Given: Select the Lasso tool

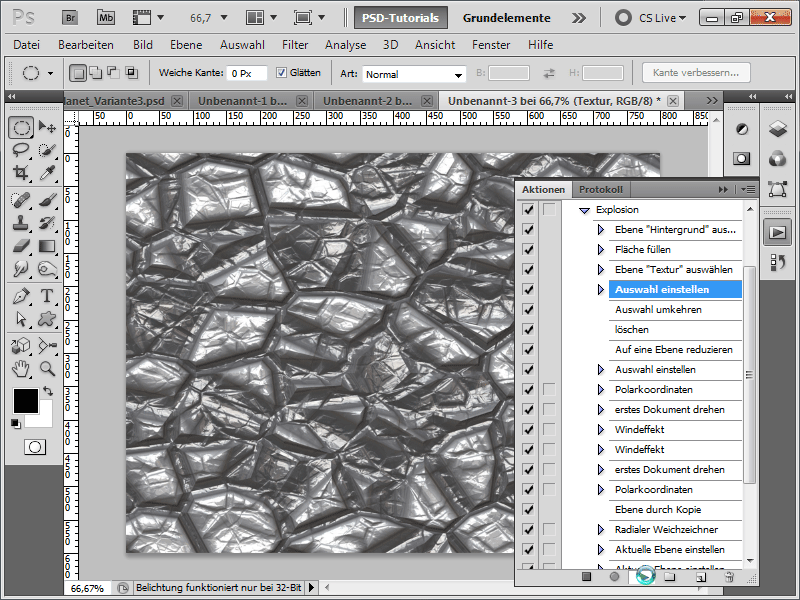Looking at the screenshot, I should 21,150.
